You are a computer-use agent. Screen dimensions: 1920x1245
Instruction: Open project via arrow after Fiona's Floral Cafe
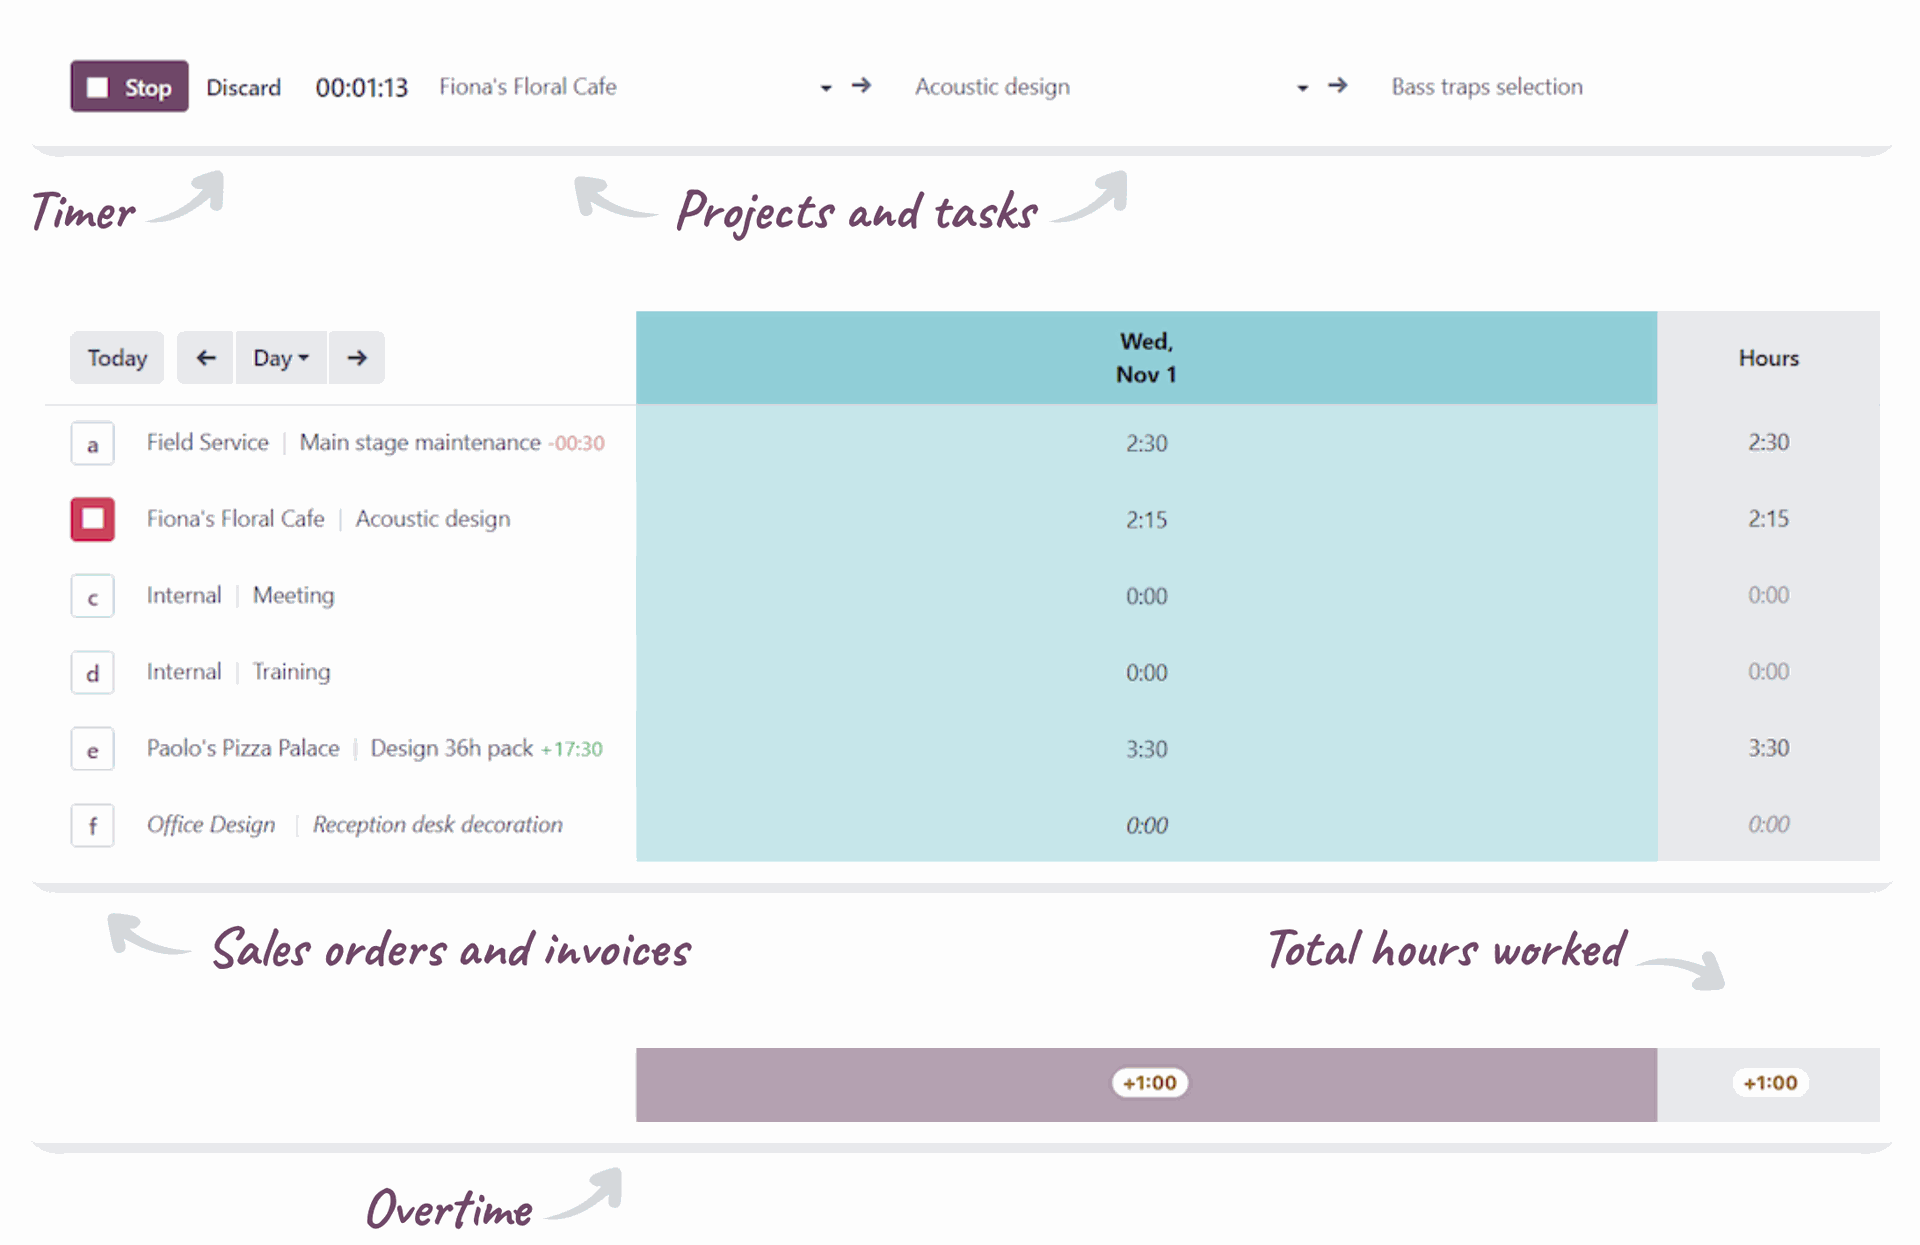(861, 86)
